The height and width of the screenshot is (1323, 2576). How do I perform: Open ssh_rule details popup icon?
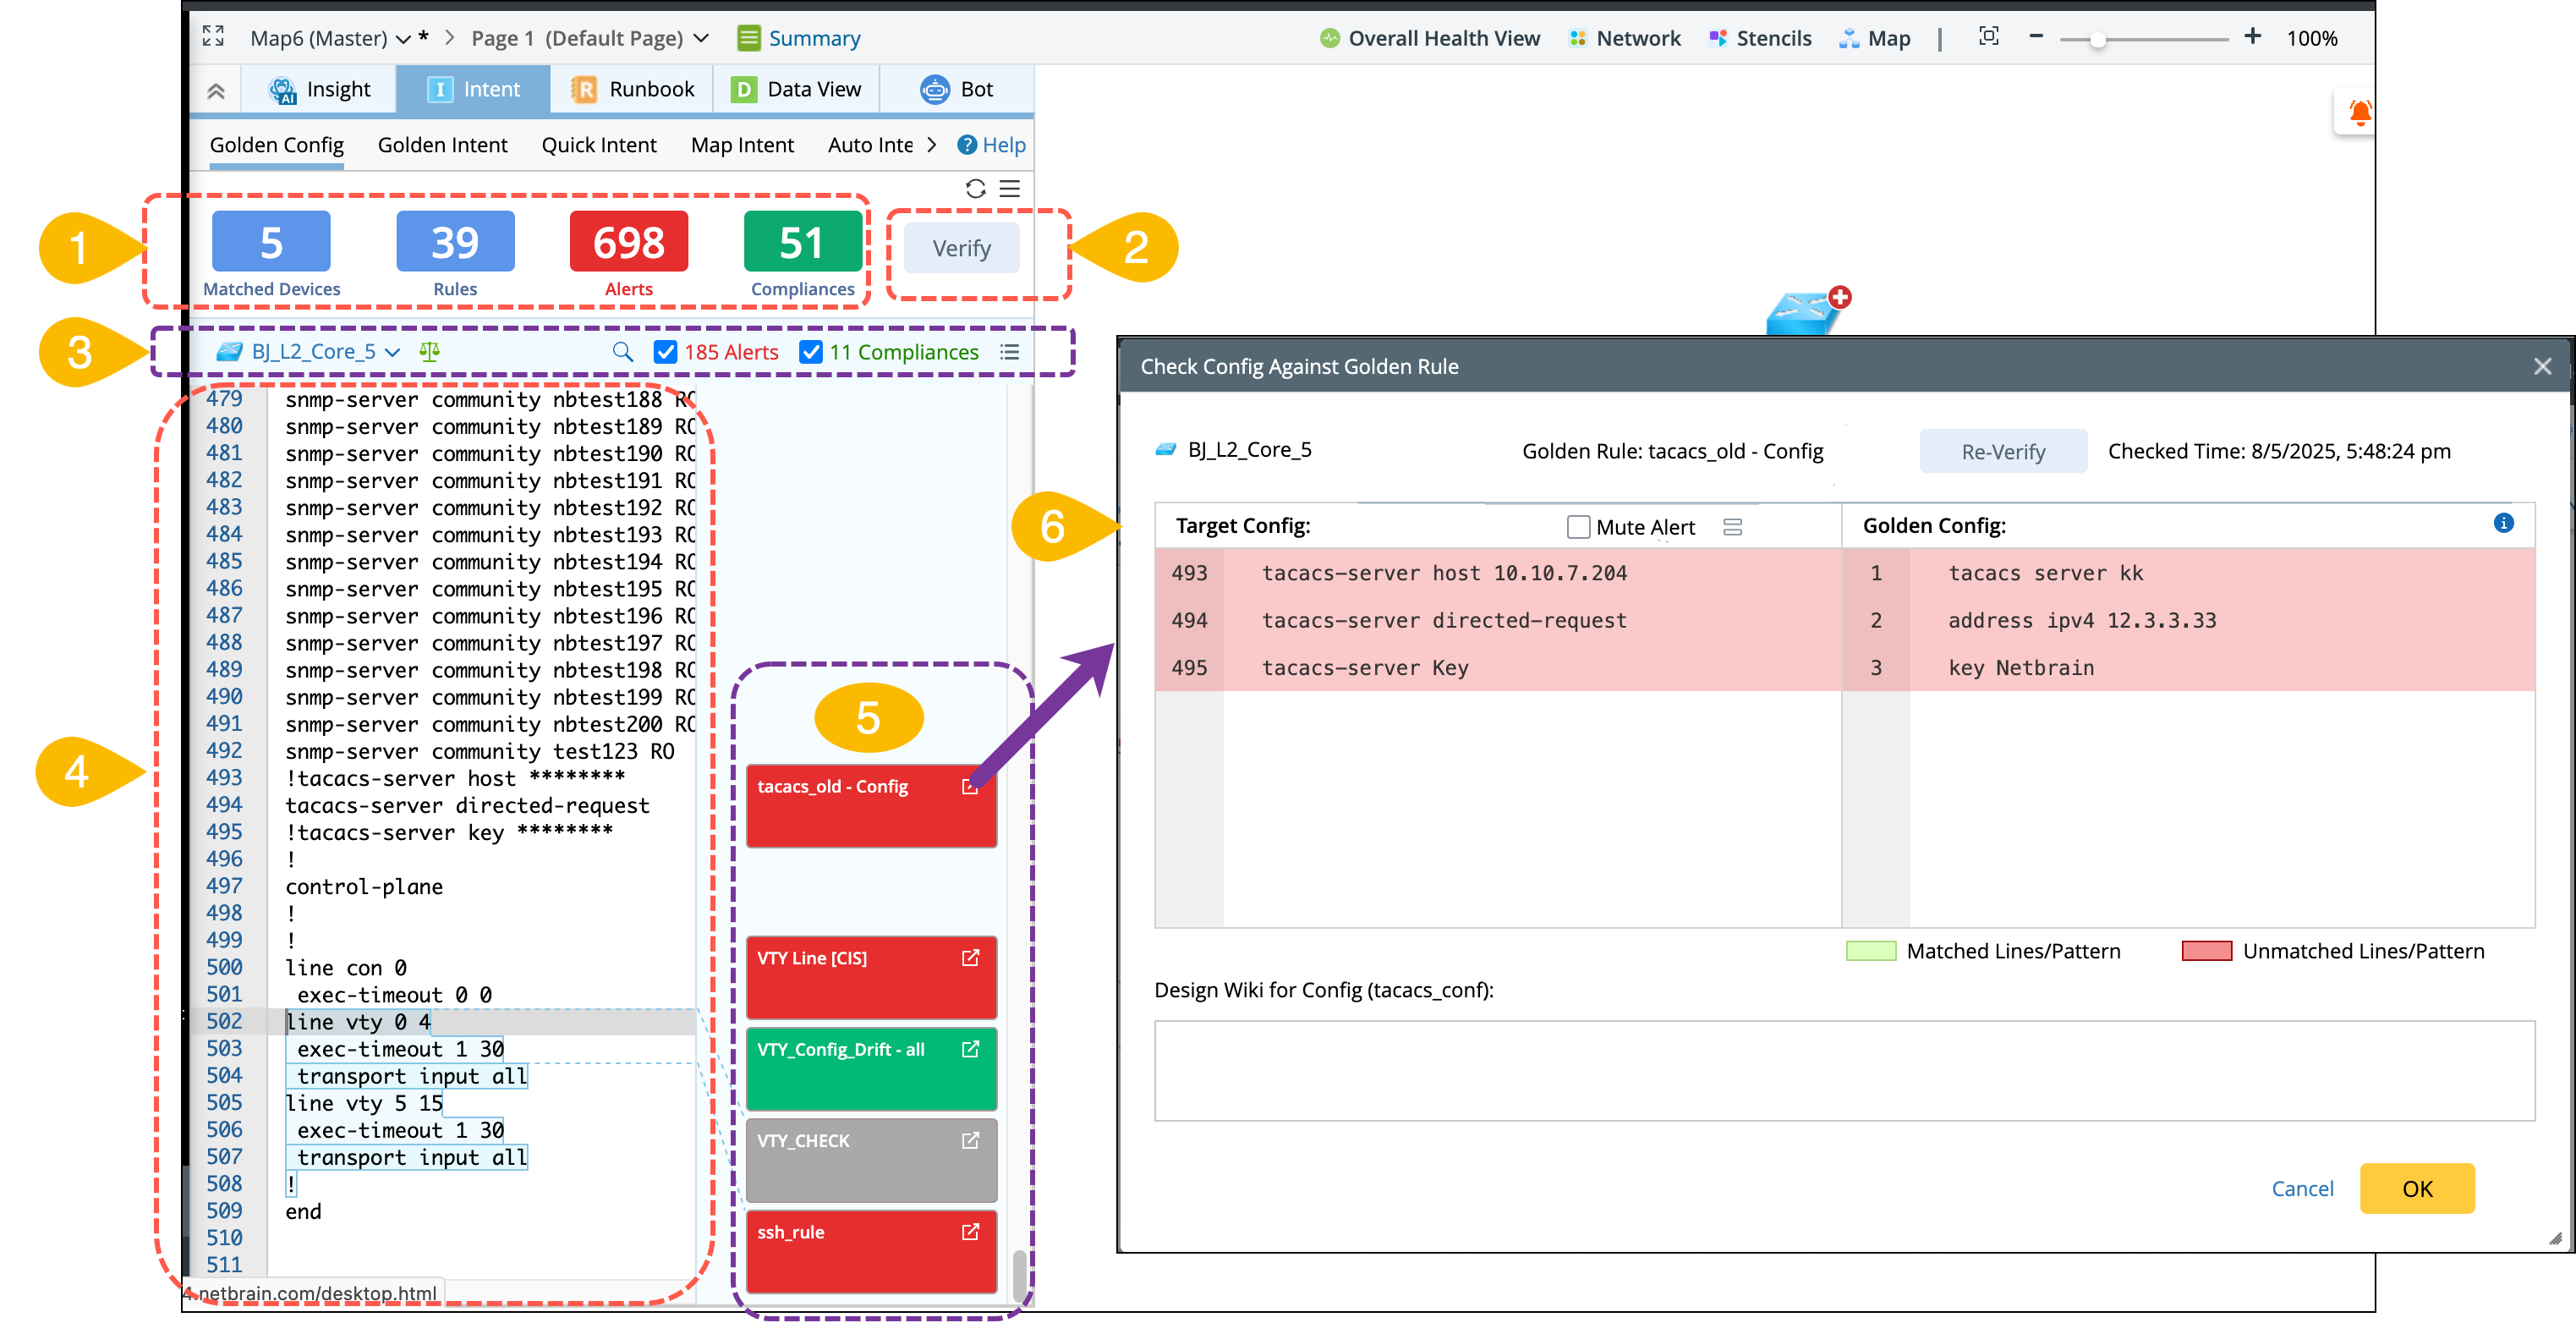click(x=969, y=1232)
